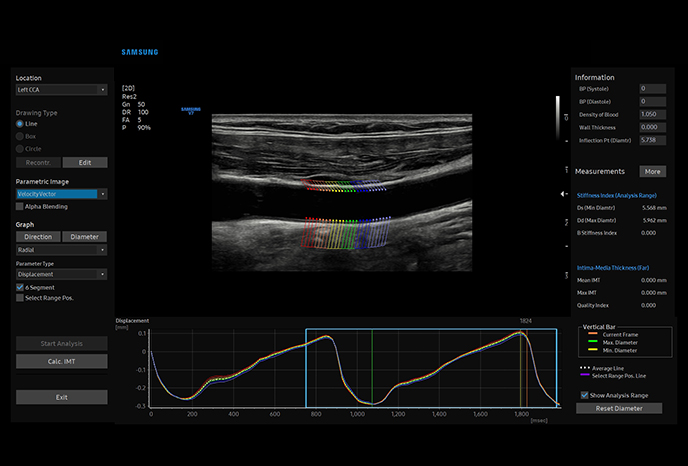This screenshot has width=688, height=466.
Task: Click the Samsung logo at the top
Action: 139,52
